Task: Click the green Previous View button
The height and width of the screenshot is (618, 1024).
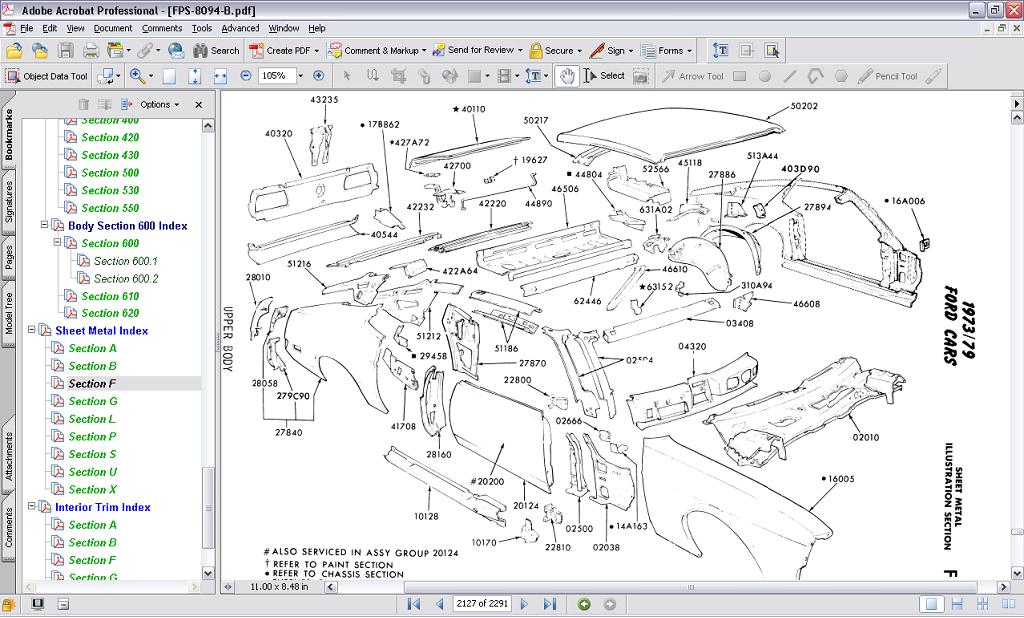Action: click(x=584, y=604)
